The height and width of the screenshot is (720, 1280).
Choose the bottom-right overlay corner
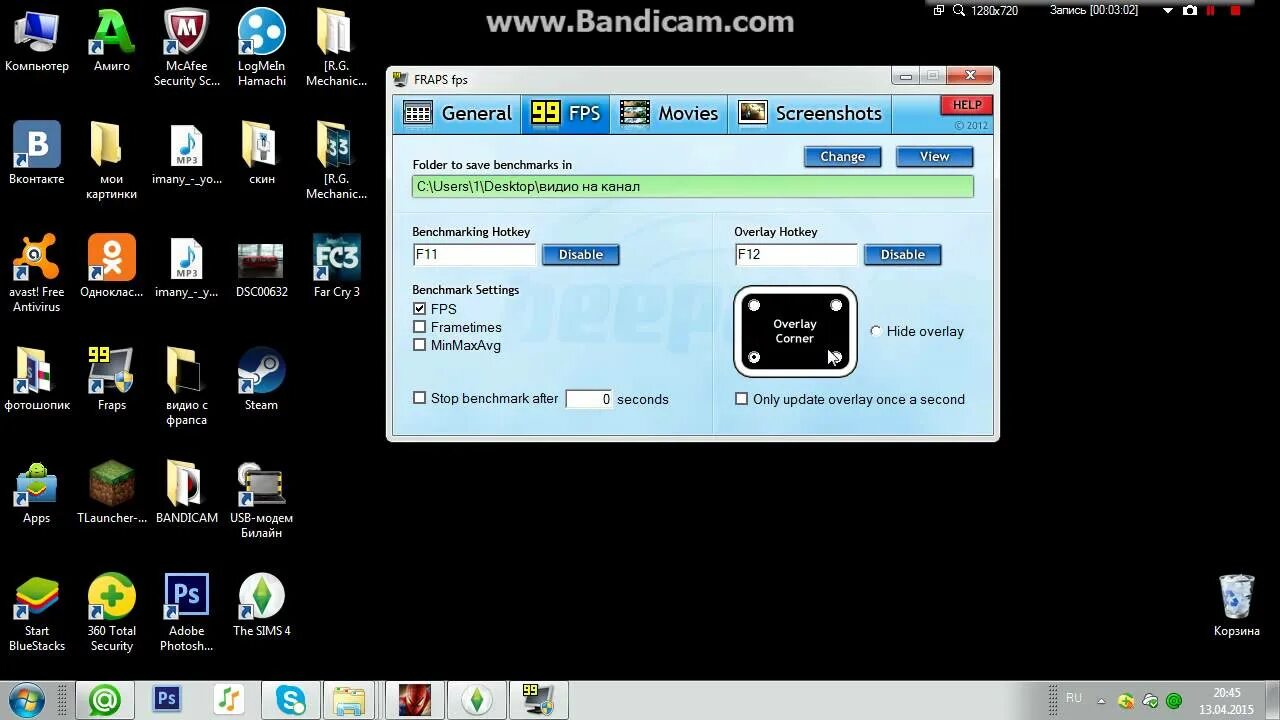tap(836, 357)
